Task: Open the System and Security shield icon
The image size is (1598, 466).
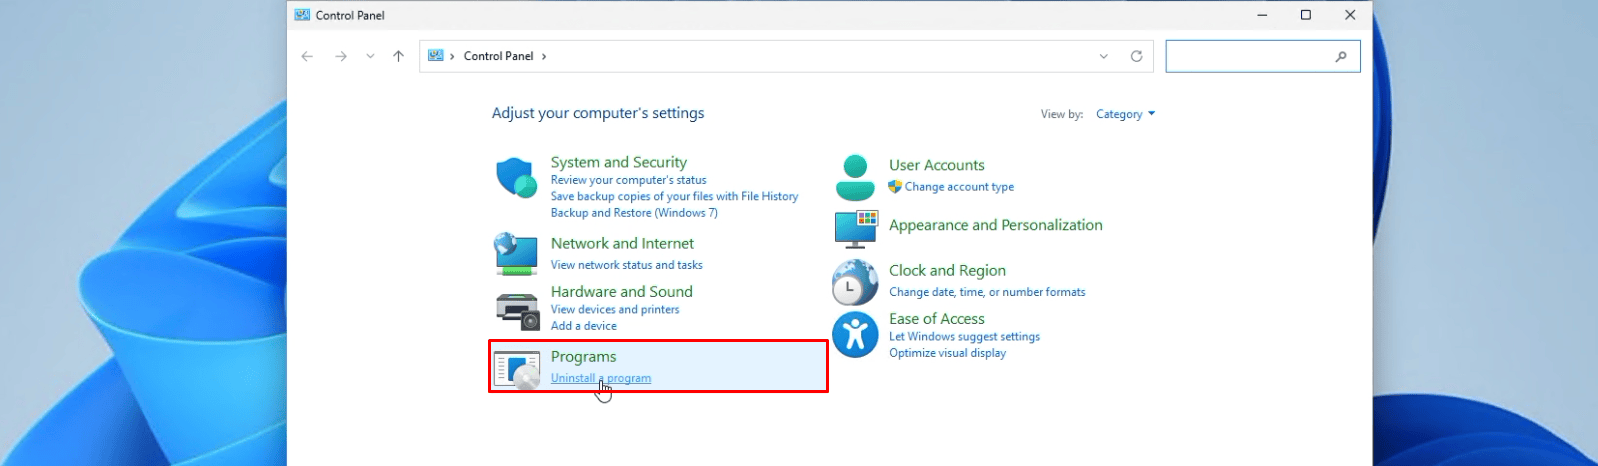Action: pyautogui.click(x=517, y=178)
